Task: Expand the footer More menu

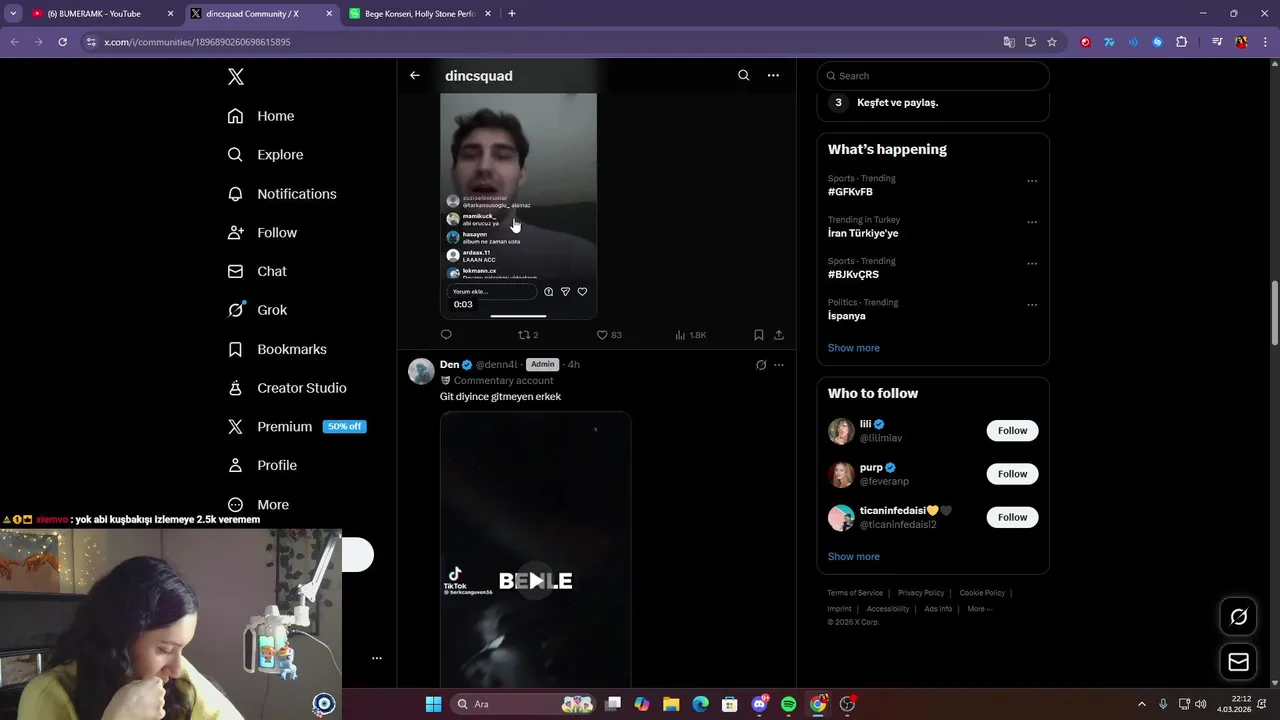Action: [x=979, y=609]
